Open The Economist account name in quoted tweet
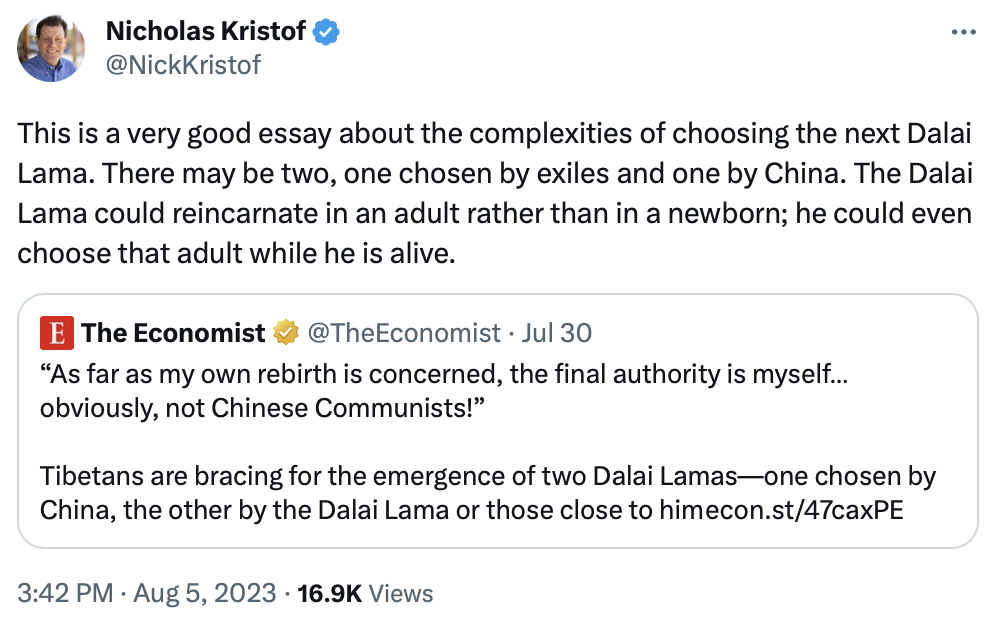Screen dimensions: 998x620 [174, 332]
